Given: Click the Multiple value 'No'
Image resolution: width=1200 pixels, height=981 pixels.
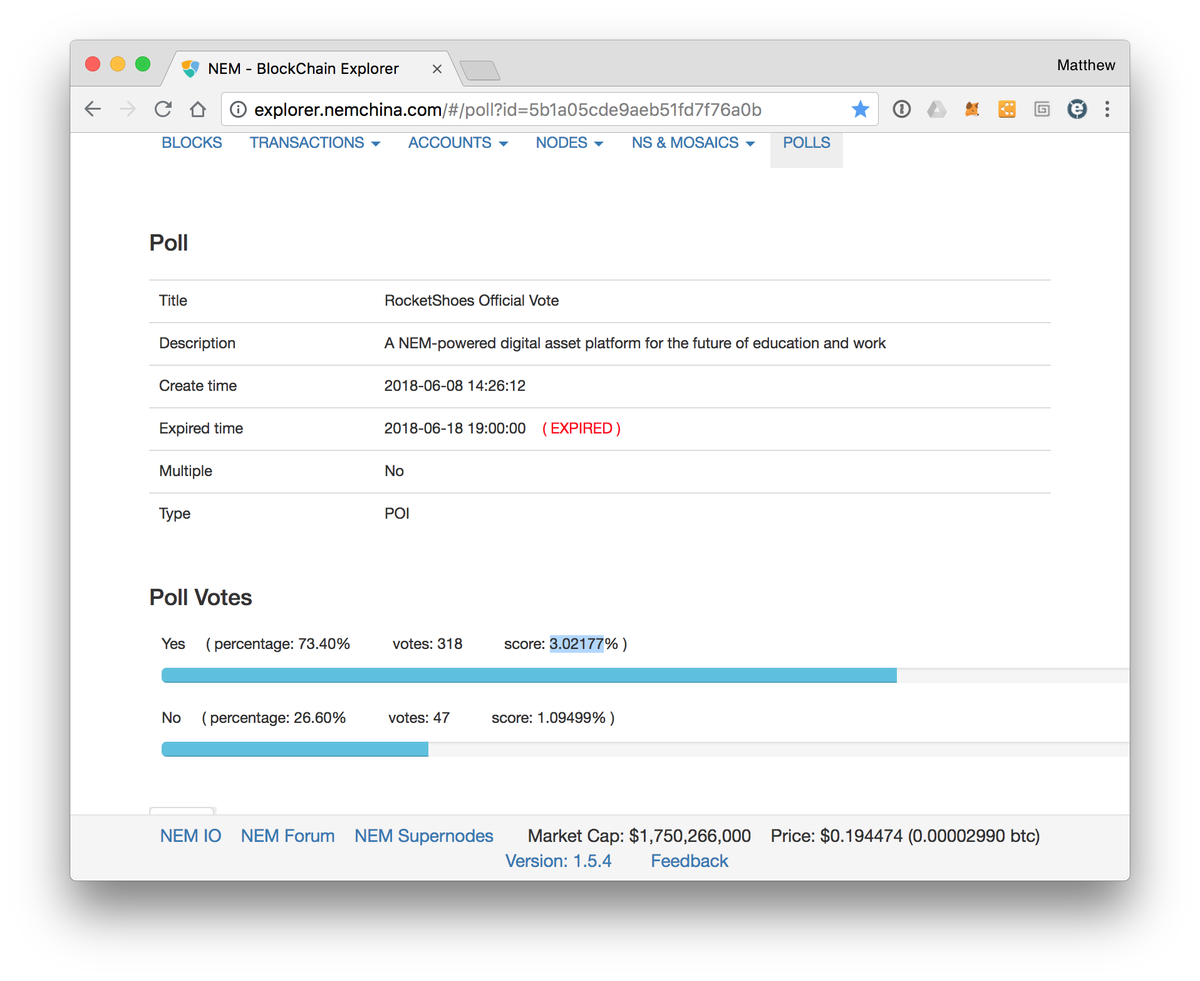Looking at the screenshot, I should point(394,471).
